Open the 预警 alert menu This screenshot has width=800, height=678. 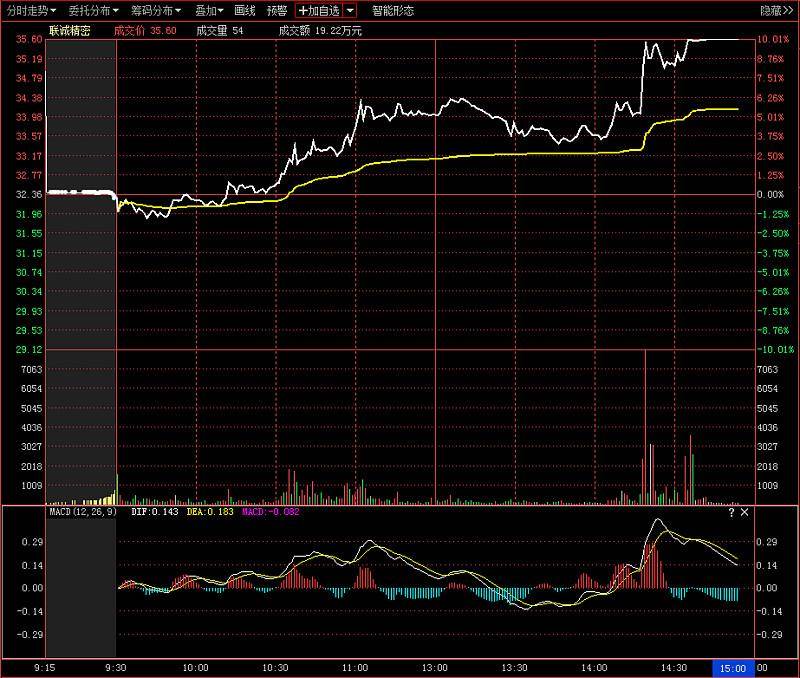(x=277, y=11)
